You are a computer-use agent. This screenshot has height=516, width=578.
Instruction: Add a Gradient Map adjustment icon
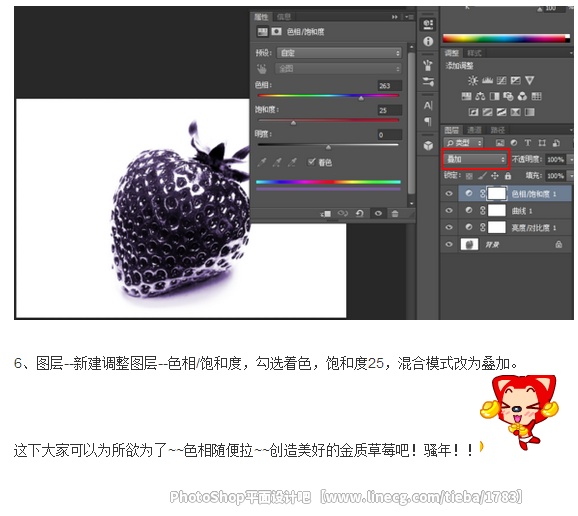point(529,112)
